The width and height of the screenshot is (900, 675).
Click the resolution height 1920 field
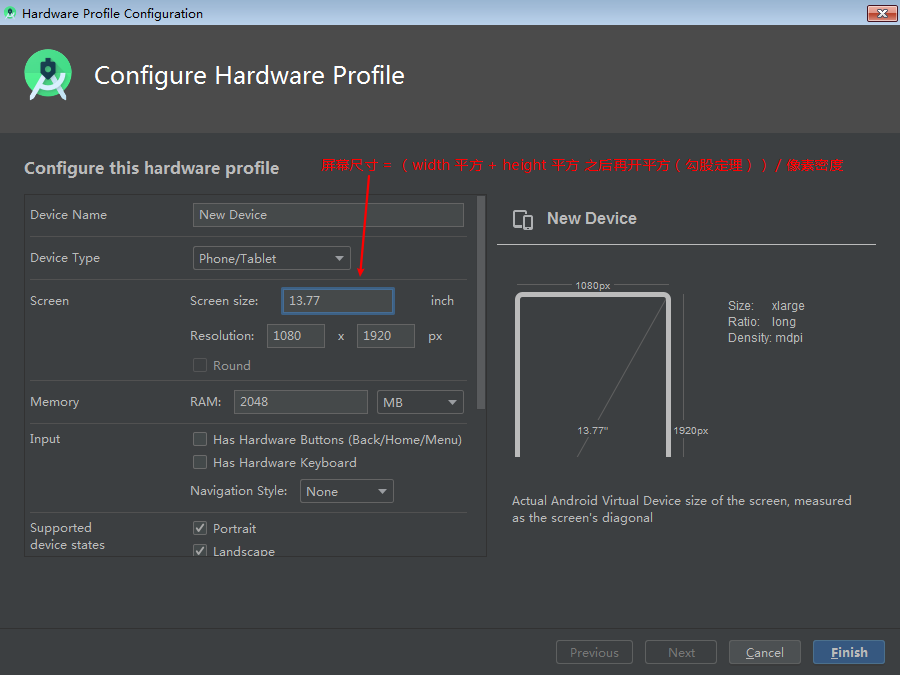[x=386, y=336]
